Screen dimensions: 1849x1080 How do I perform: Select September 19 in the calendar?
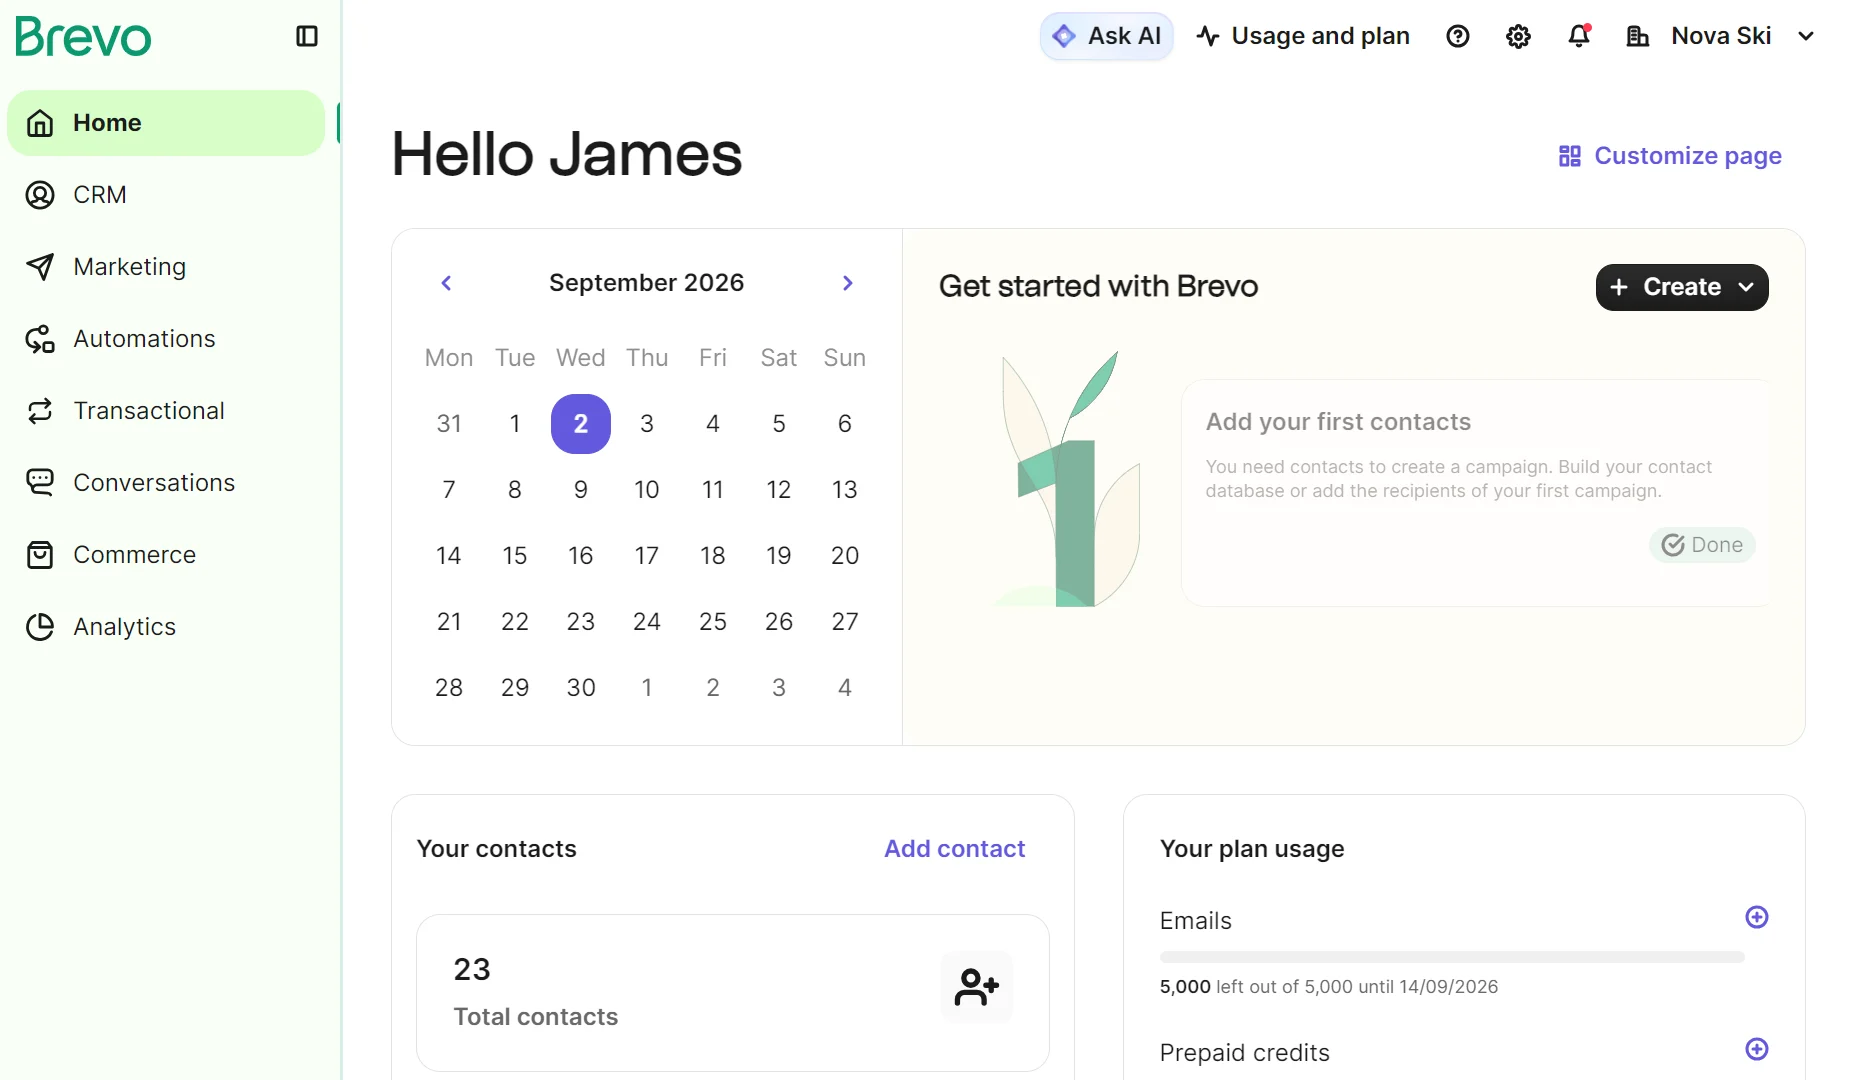[779, 556]
